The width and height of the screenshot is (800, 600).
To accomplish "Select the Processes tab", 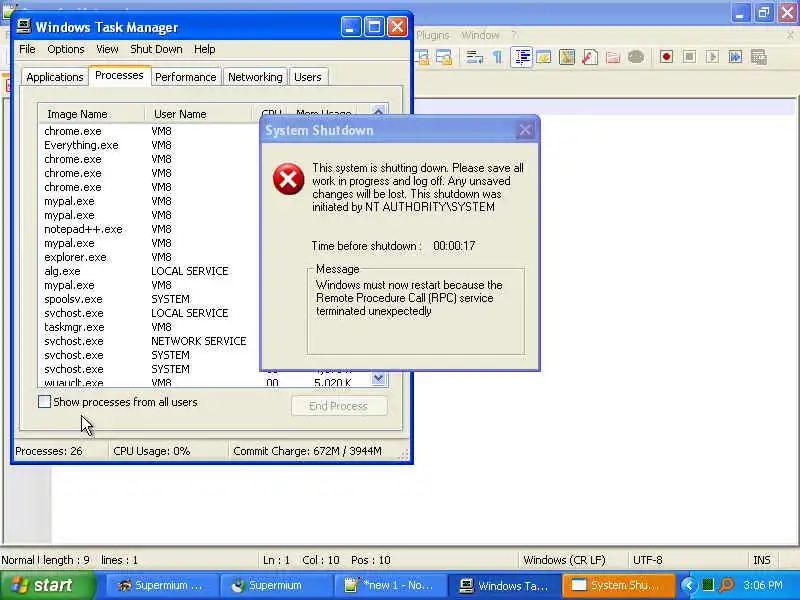I will click(x=119, y=76).
